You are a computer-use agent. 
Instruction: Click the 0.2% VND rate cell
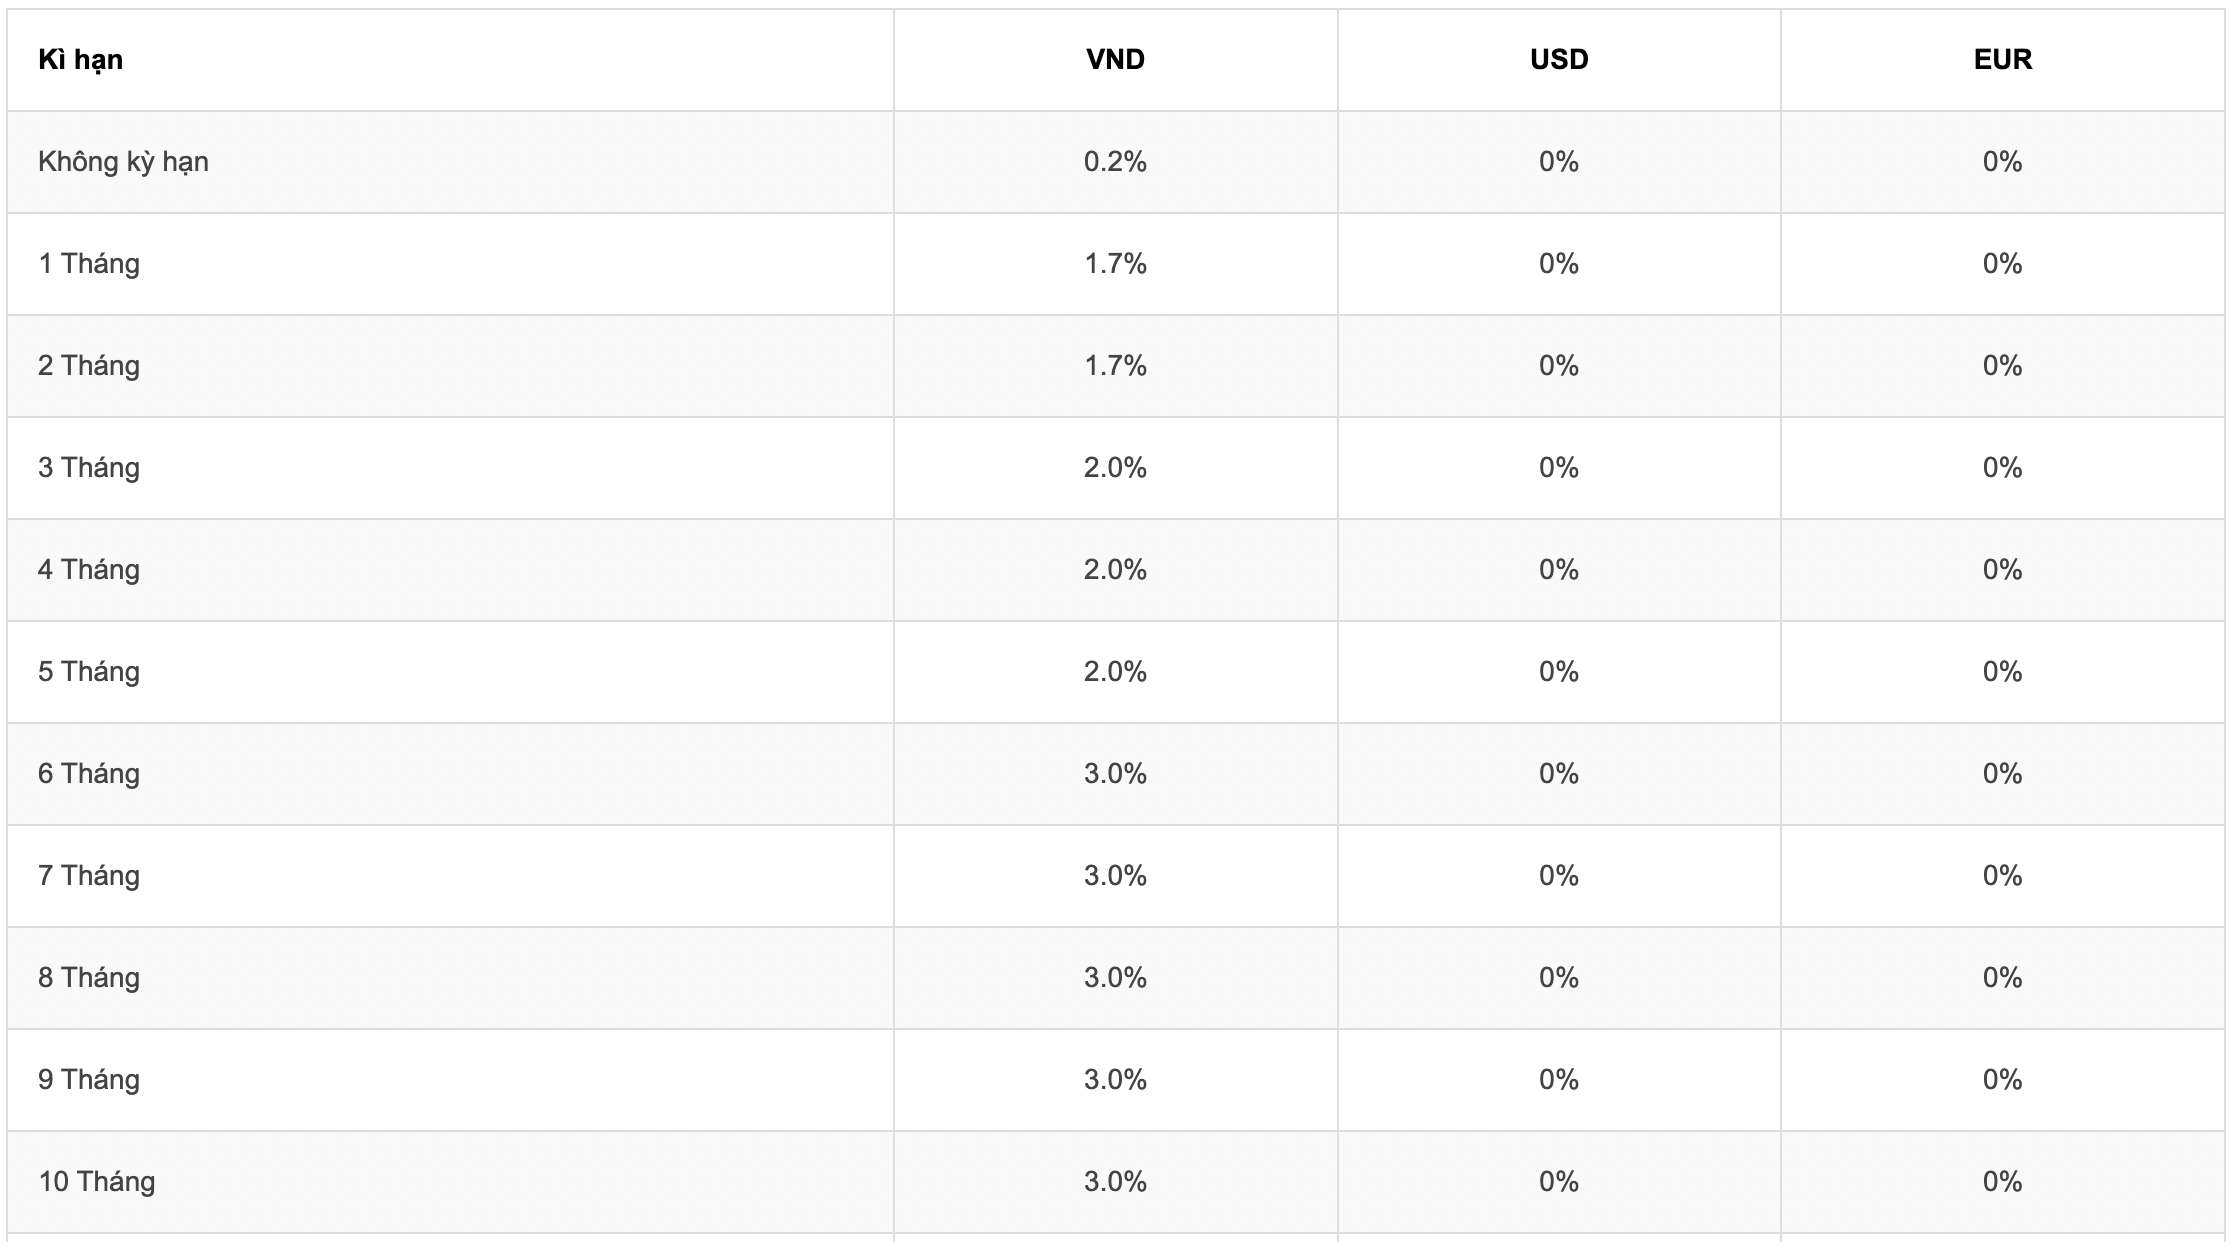1115,162
